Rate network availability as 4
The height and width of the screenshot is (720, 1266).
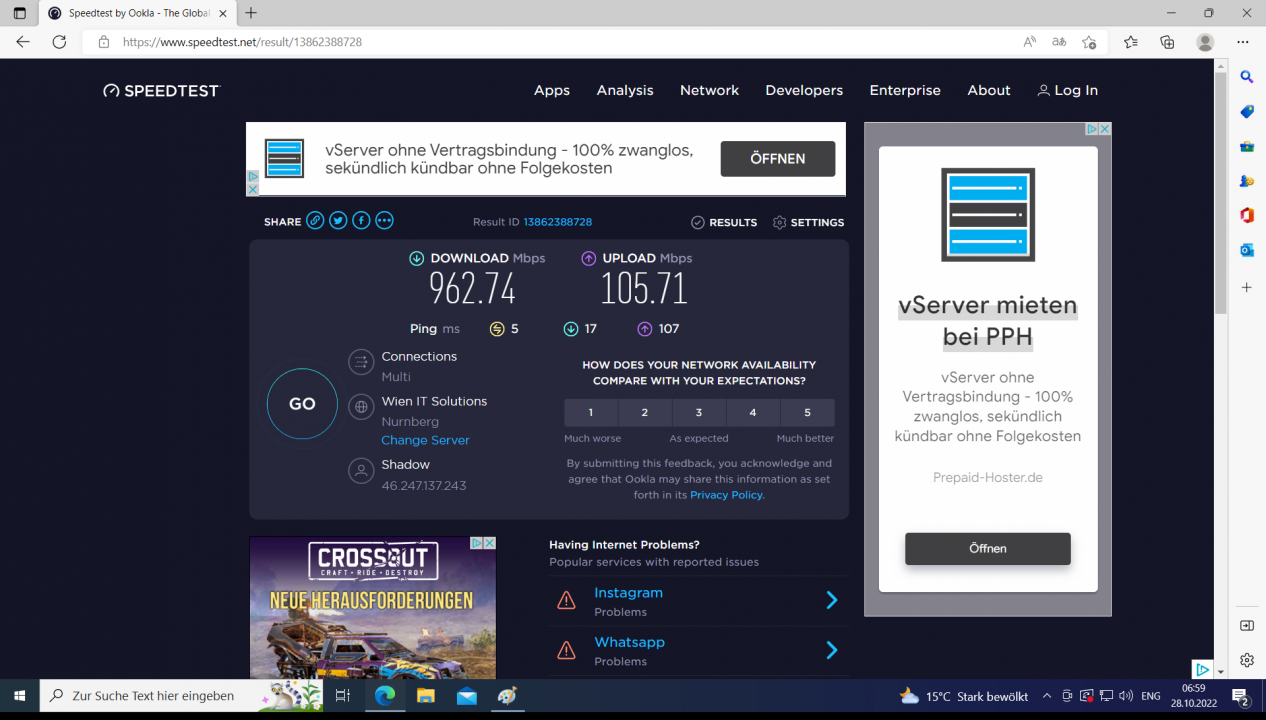(x=753, y=413)
